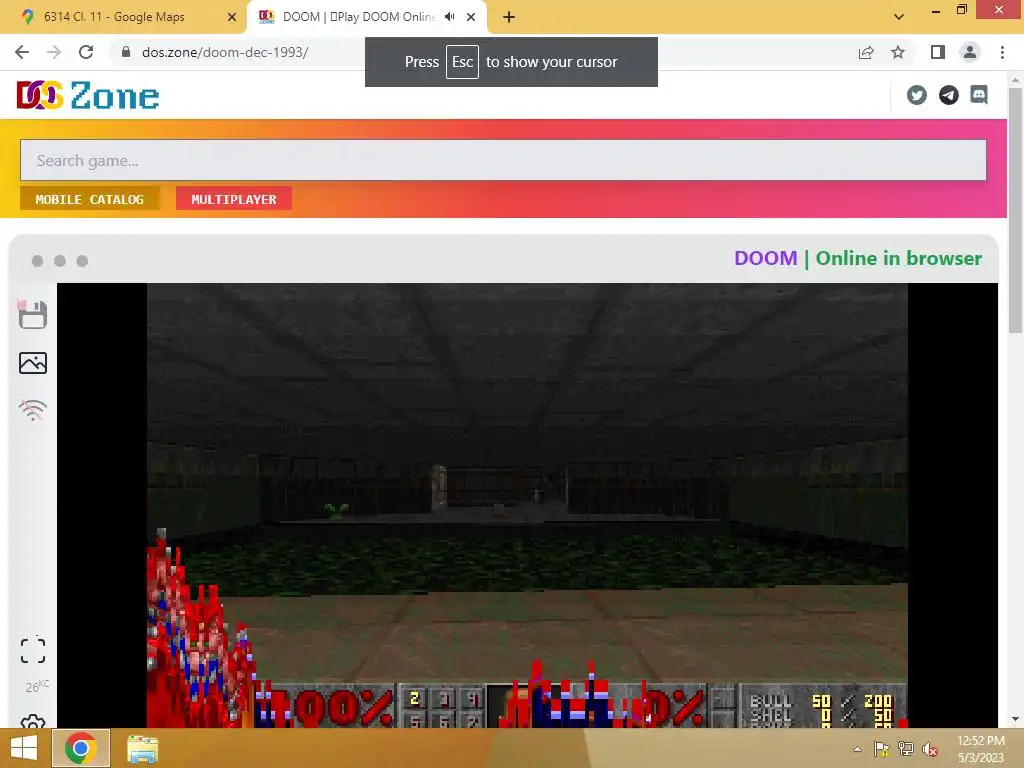Toggle the network wifi icon in sidebar
This screenshot has height=768, width=1024.
(33, 409)
